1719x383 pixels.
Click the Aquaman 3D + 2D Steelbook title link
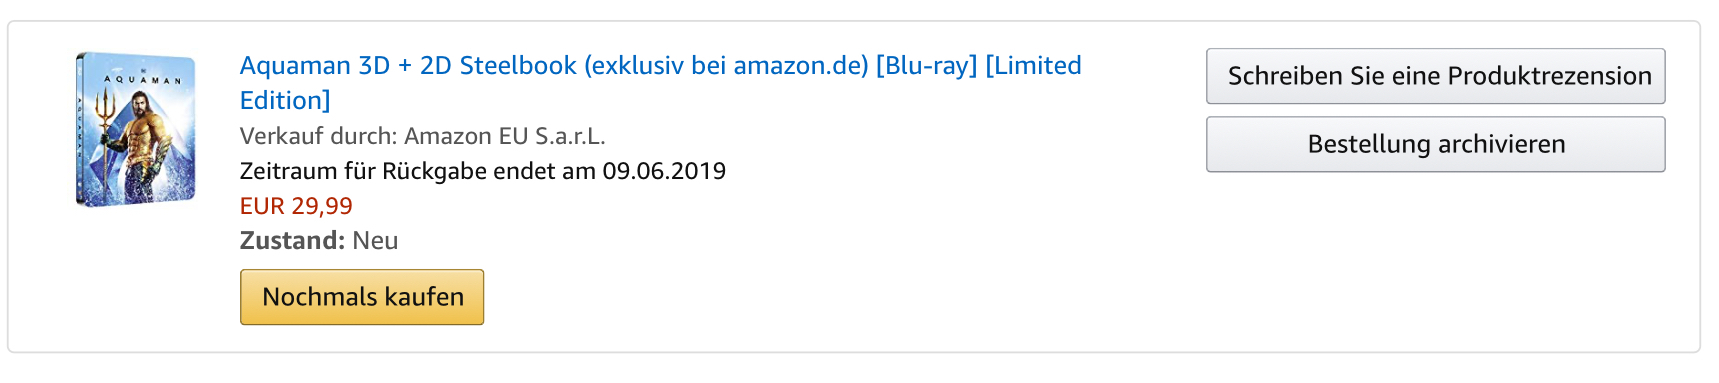(x=660, y=83)
